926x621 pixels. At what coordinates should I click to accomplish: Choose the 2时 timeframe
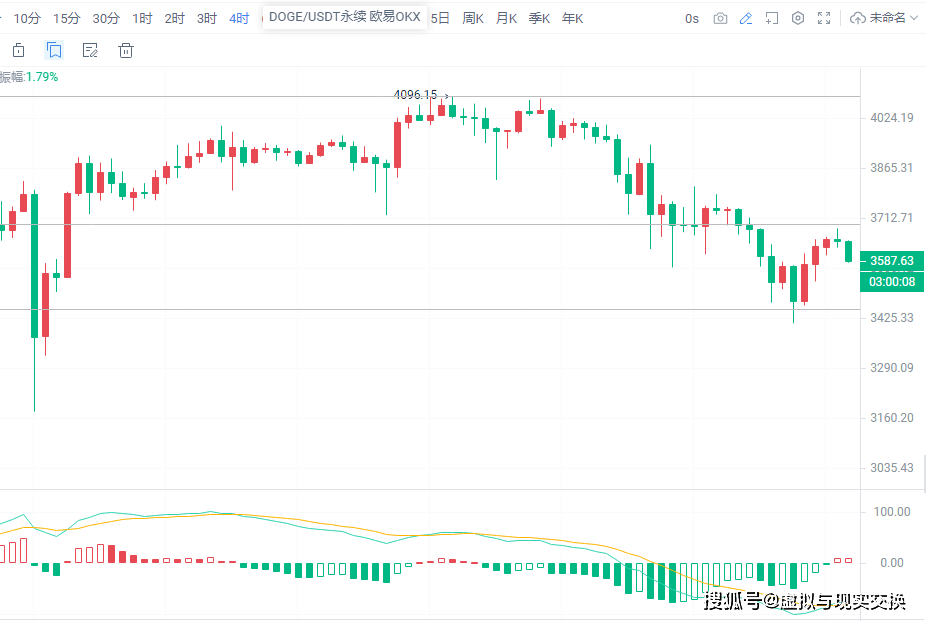pos(175,18)
